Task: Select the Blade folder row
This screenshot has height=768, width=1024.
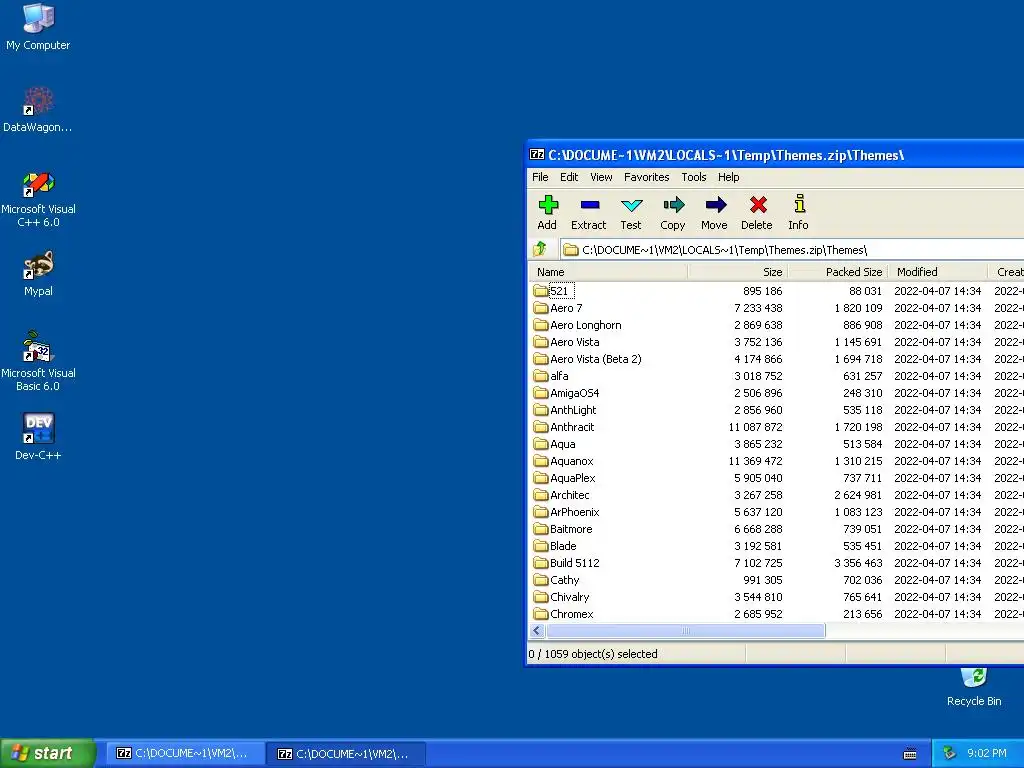Action: 776,546
